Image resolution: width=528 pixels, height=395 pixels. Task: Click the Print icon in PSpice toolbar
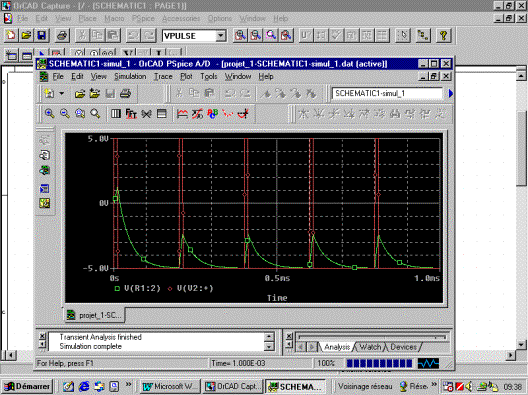click(x=126, y=93)
